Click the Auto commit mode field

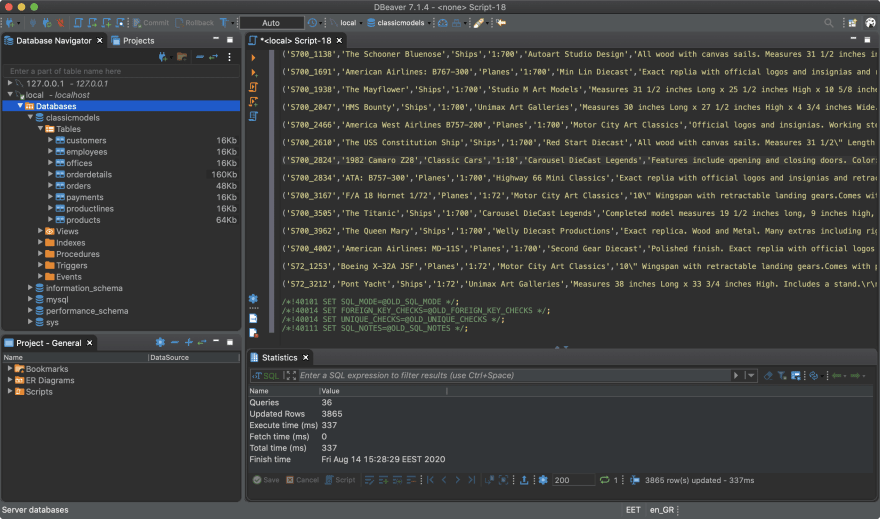pyautogui.click(x=272, y=23)
